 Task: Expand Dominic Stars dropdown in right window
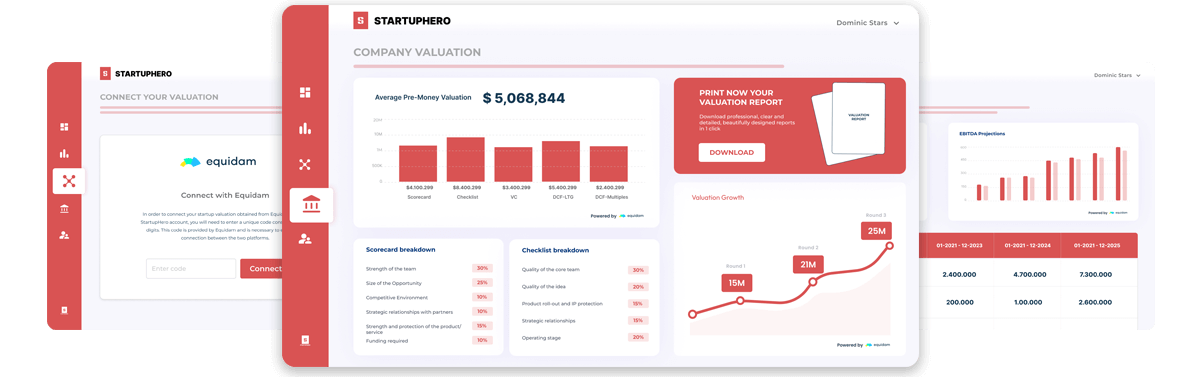tap(1117, 75)
